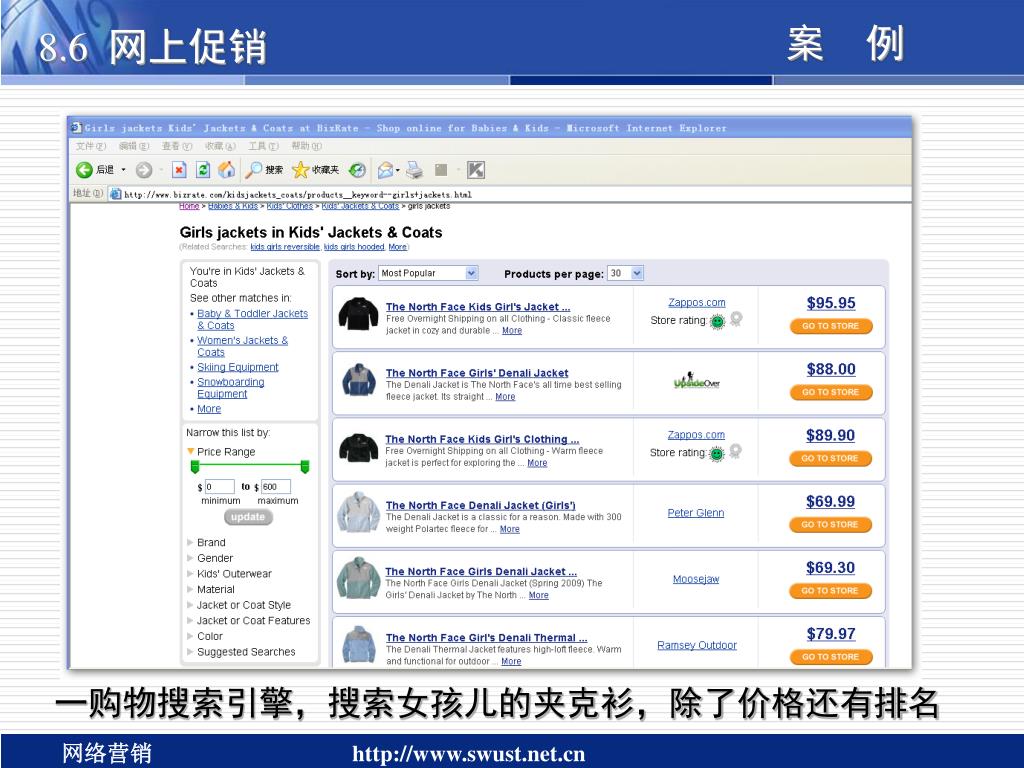Open Peter Glenn store link
Screen dimensions: 1024x768
696,513
